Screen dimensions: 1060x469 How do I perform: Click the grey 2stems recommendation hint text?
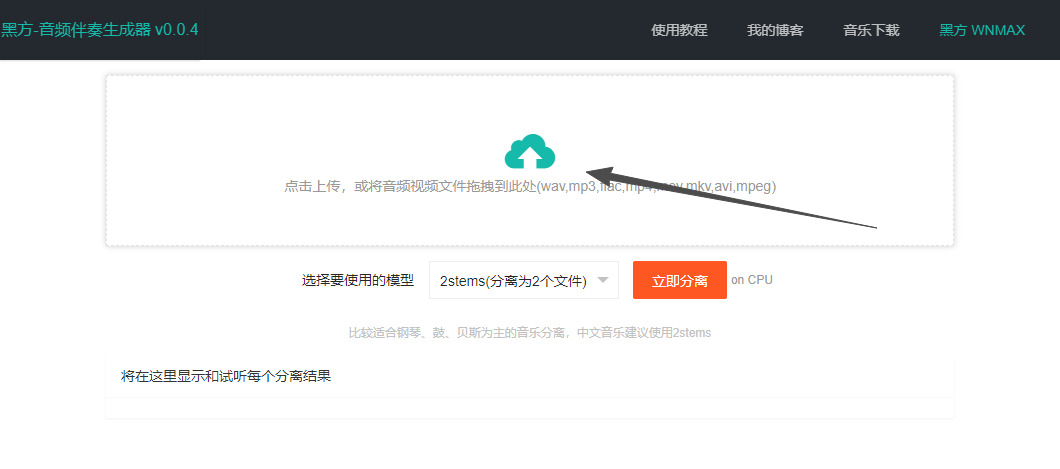click(529, 333)
